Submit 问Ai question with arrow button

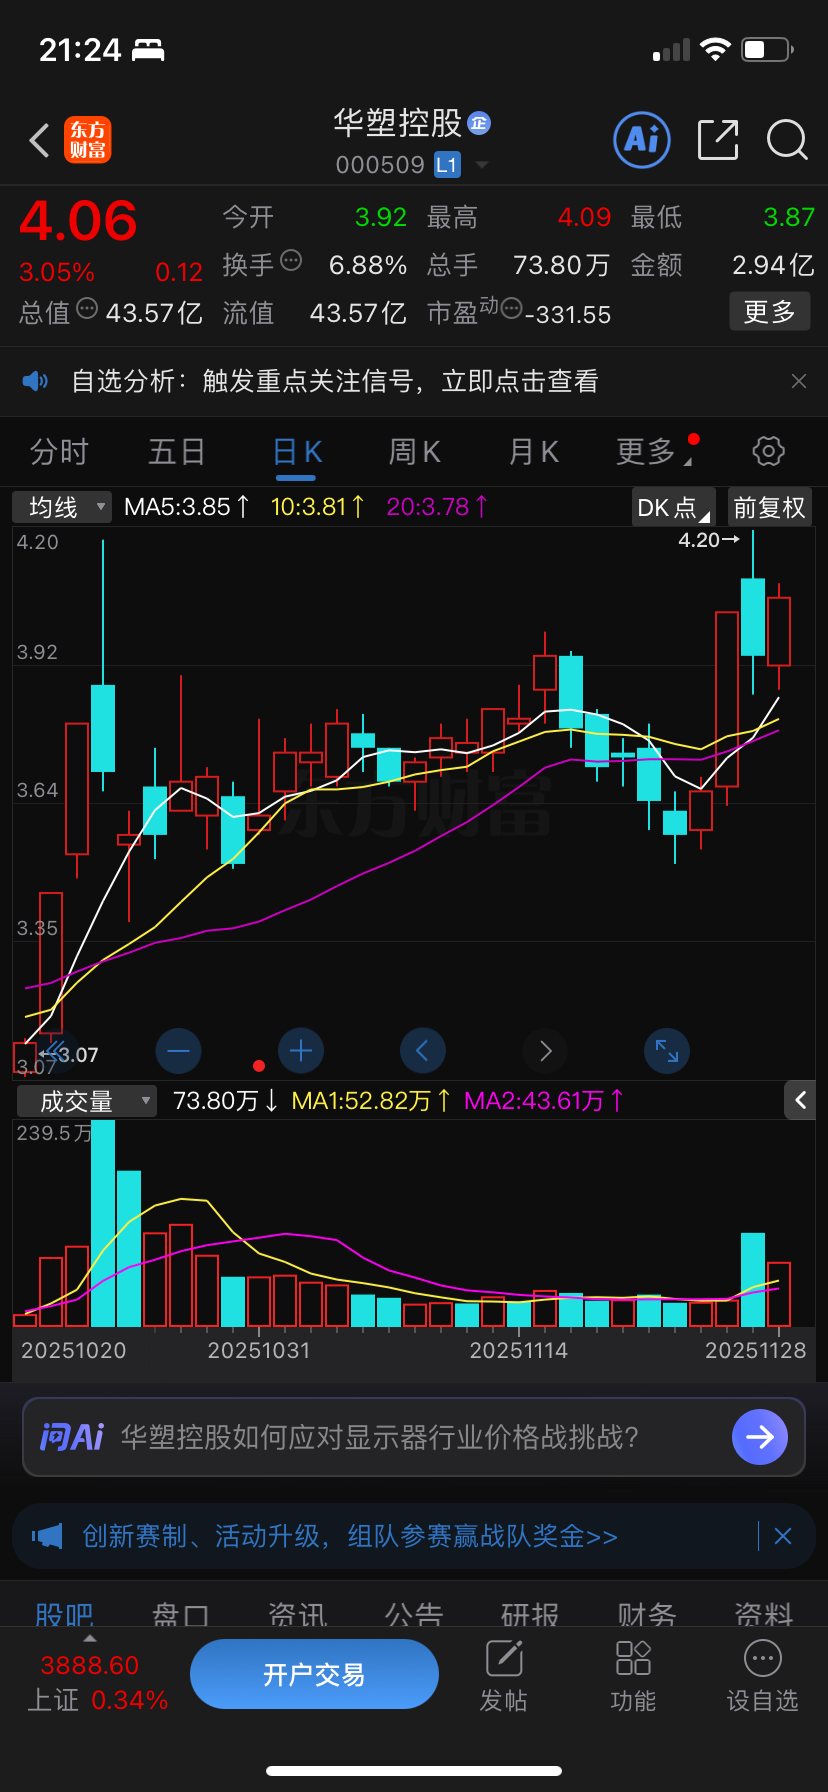coord(760,1437)
